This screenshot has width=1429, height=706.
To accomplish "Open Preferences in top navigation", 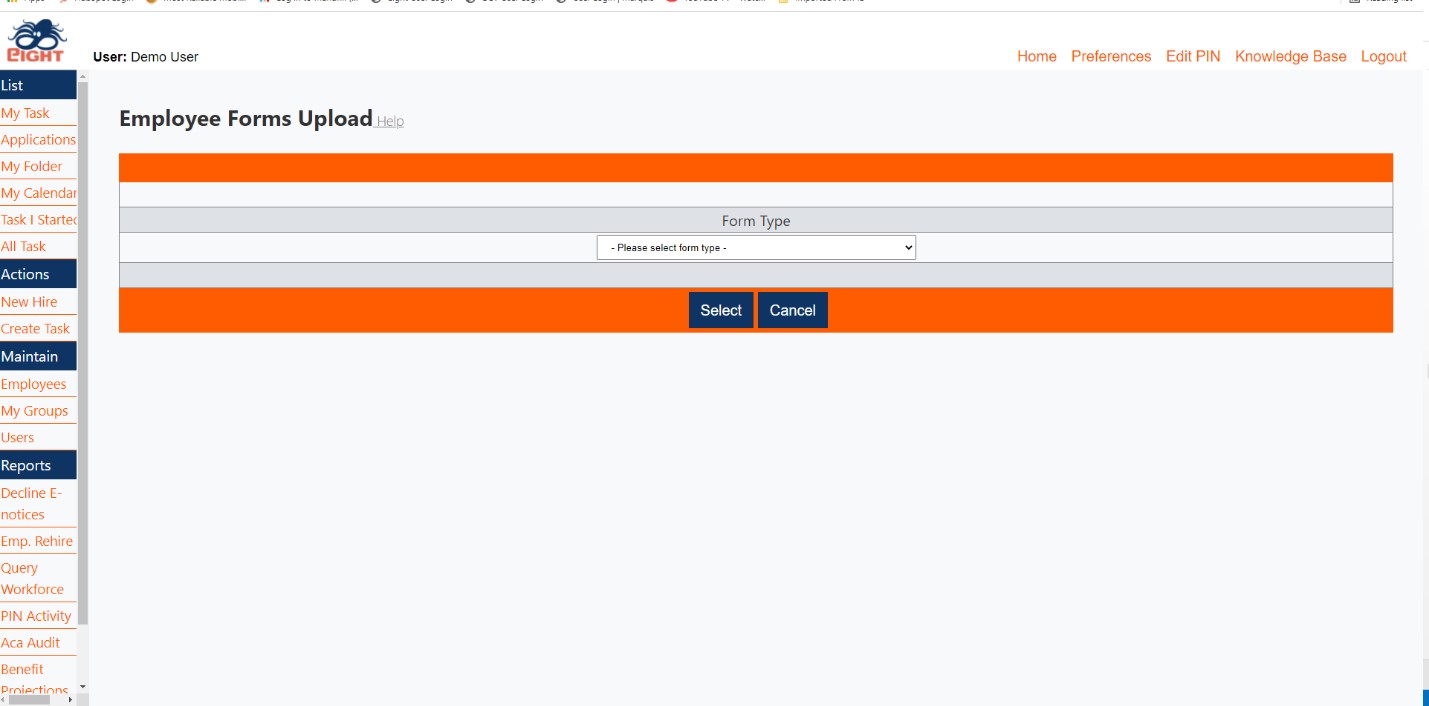I will click(1111, 57).
